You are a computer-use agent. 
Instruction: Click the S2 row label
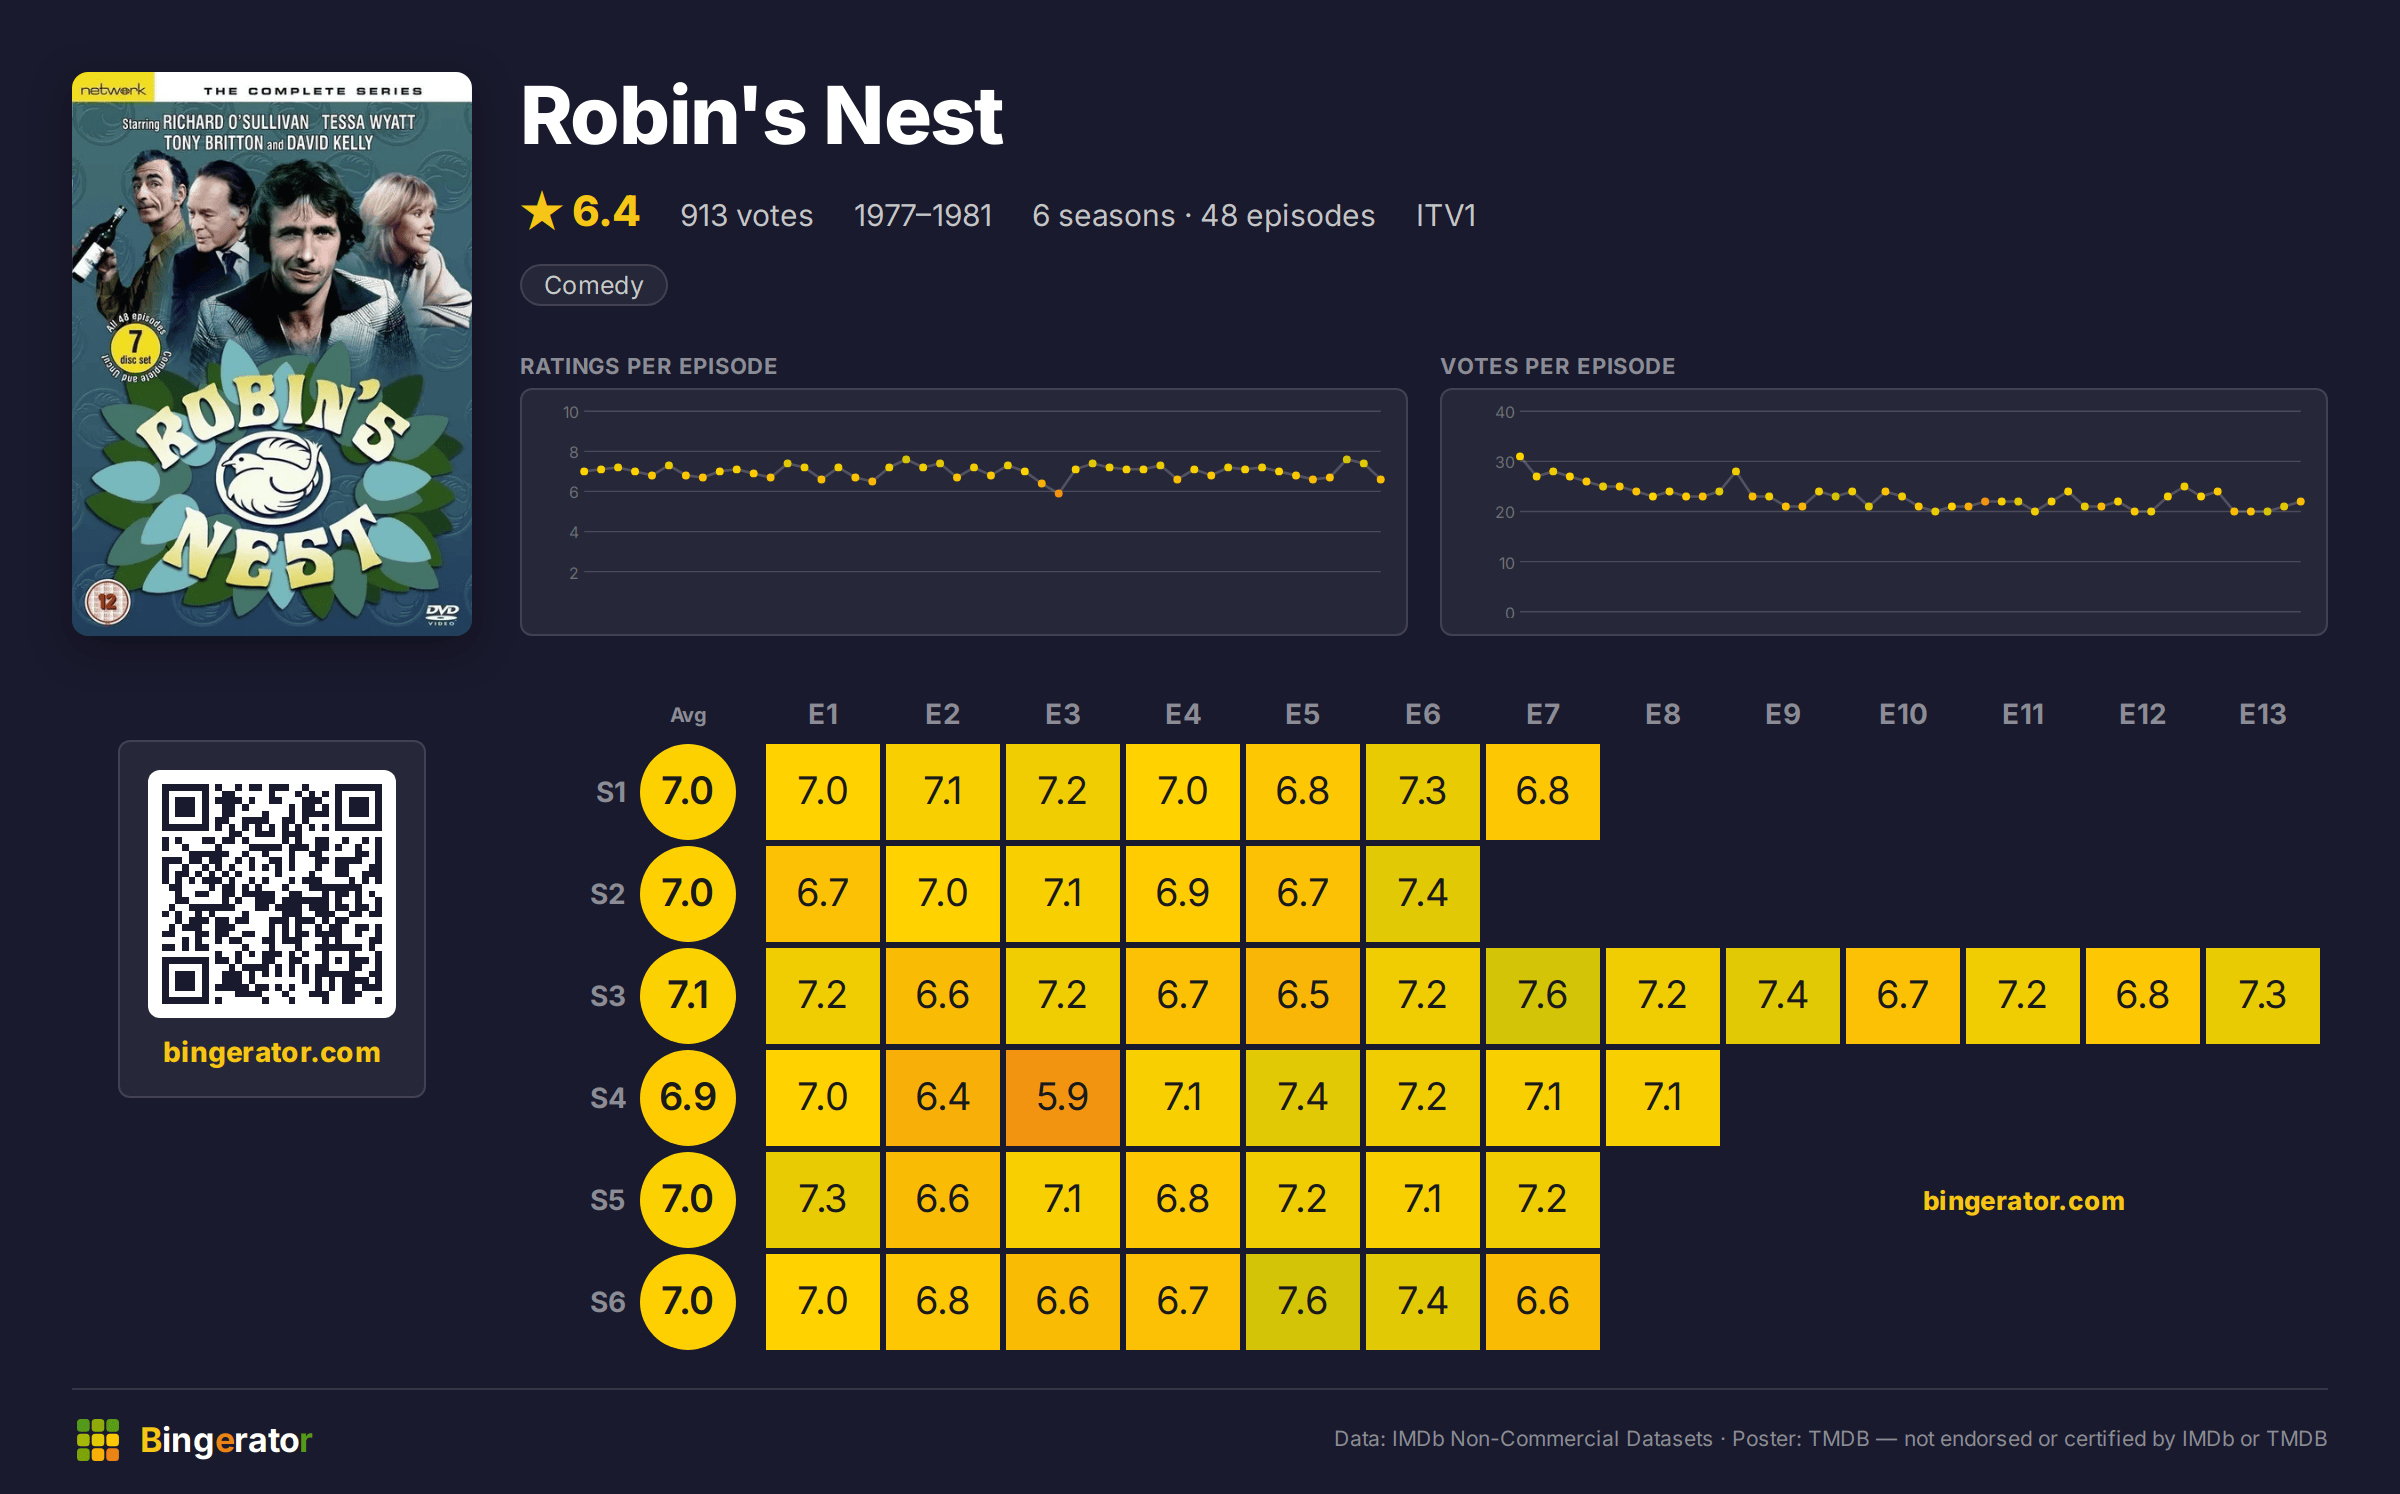point(608,894)
